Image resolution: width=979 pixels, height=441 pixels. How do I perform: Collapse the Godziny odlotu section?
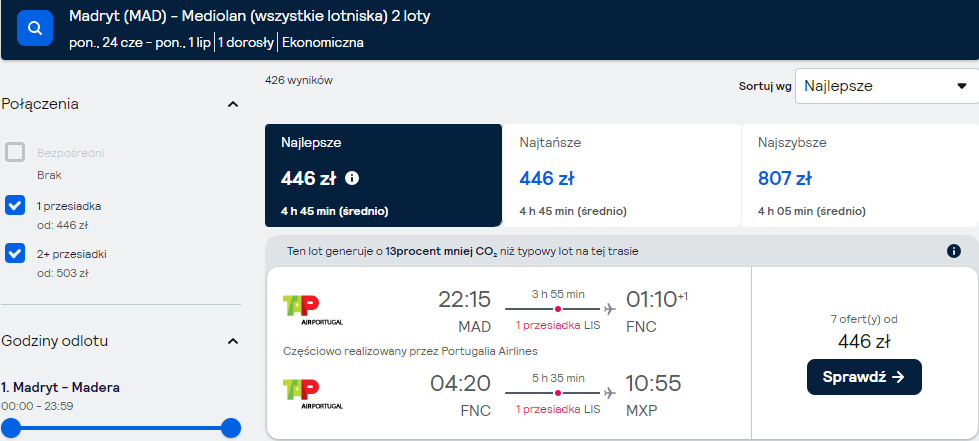tap(233, 342)
